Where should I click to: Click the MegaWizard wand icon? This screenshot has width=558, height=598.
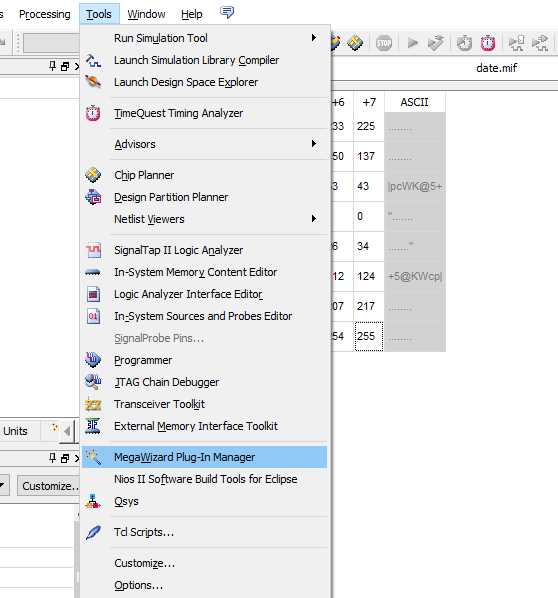[93, 457]
